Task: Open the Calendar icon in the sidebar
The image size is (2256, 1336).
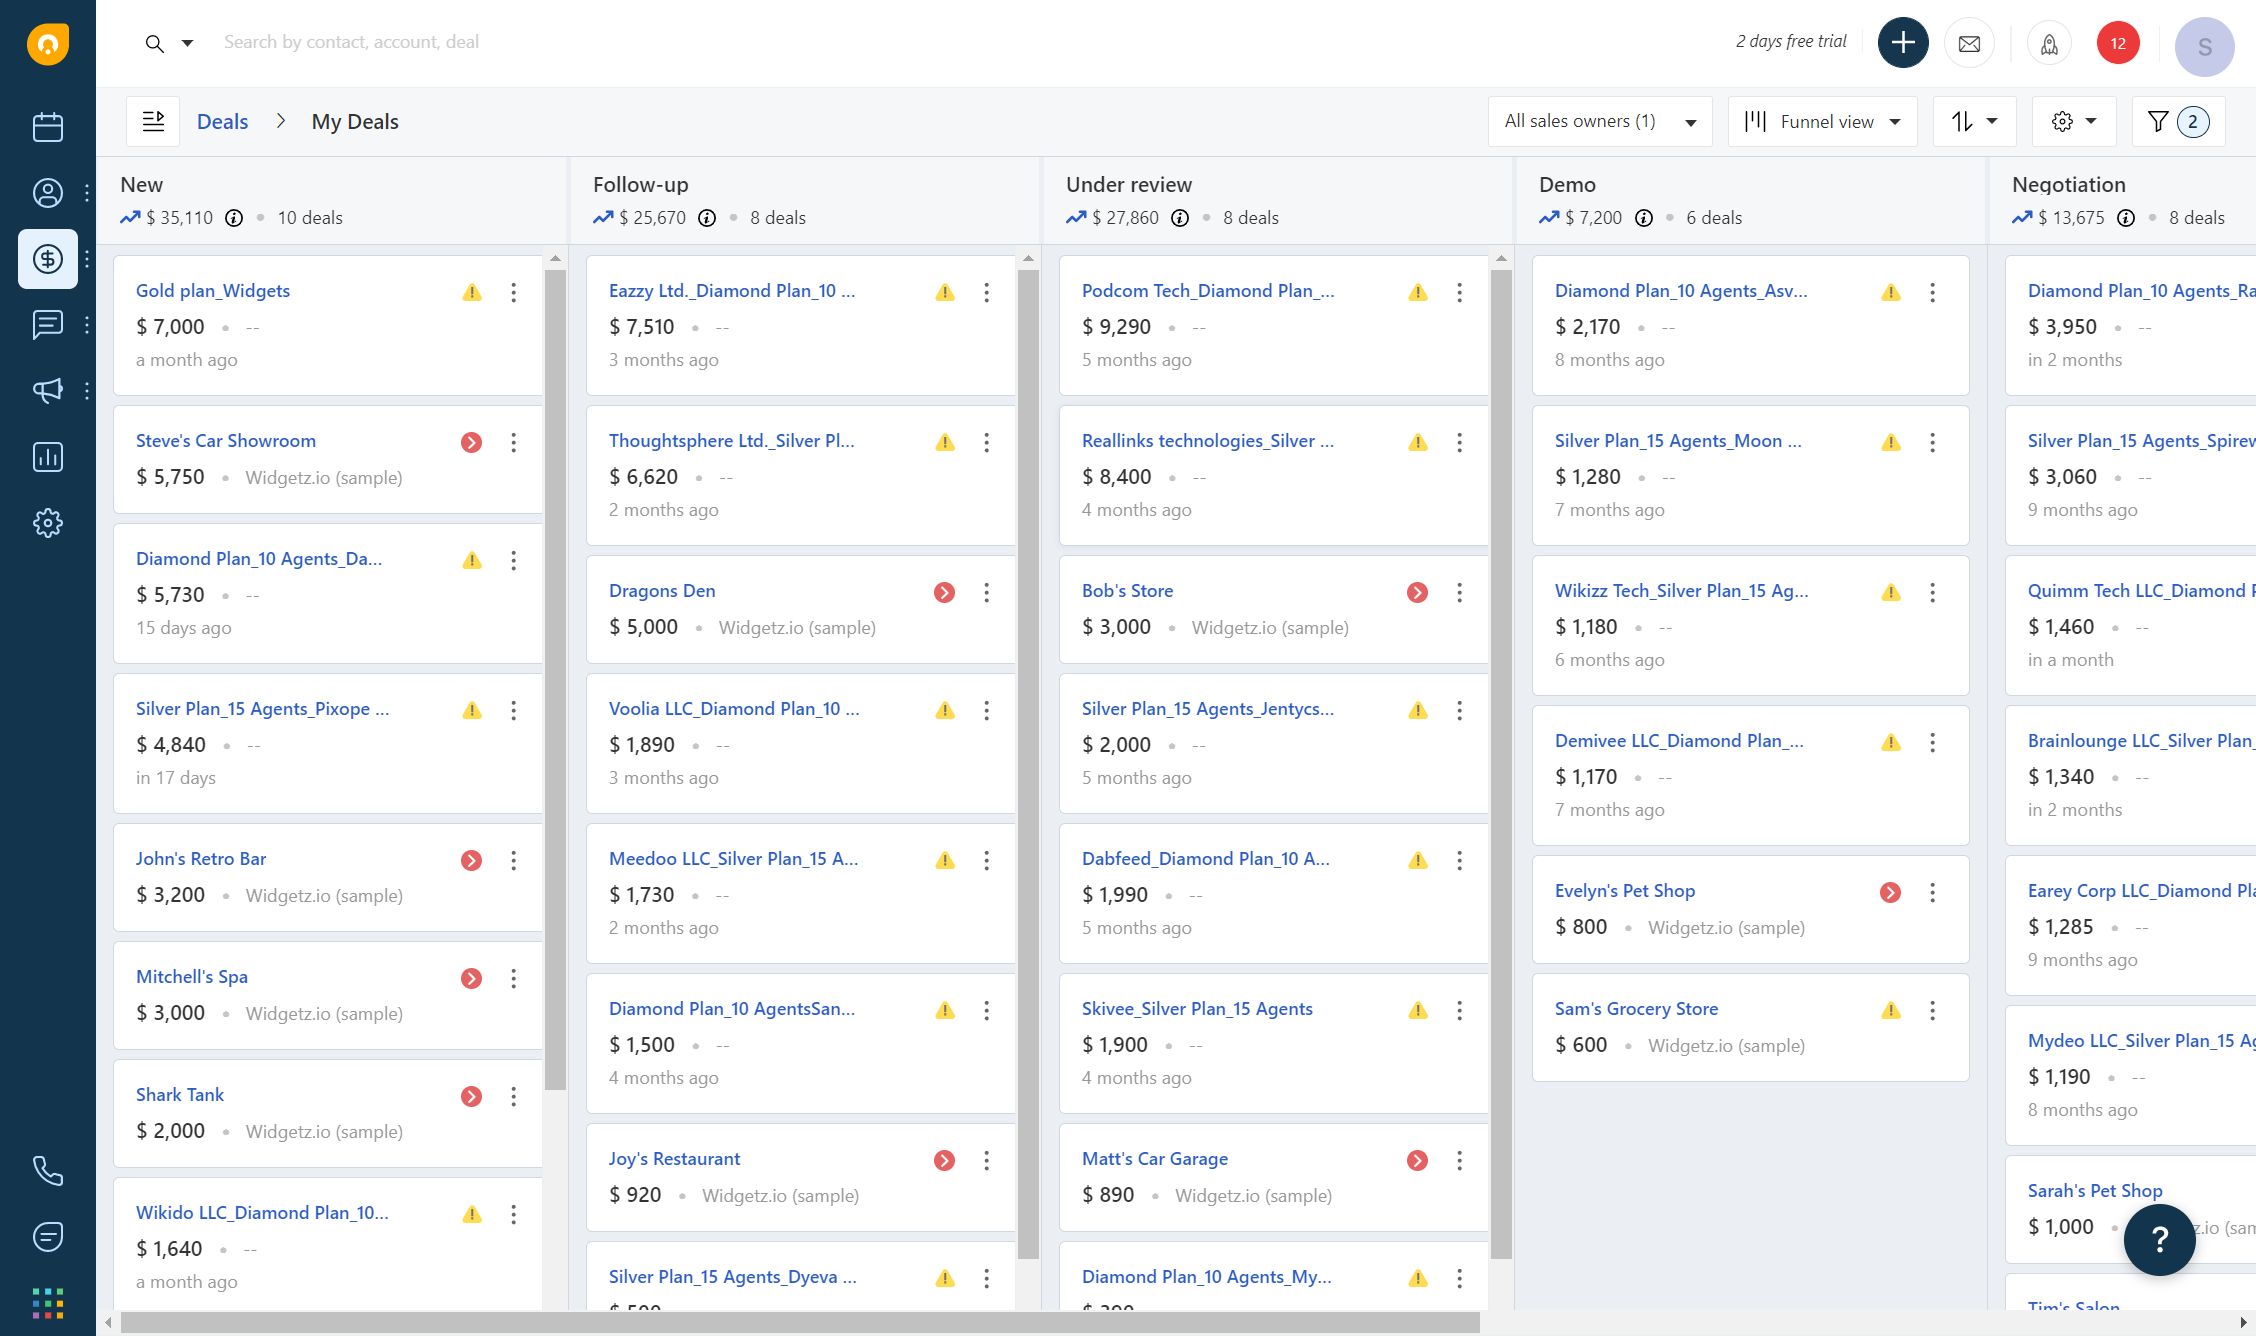Action: tap(47, 127)
